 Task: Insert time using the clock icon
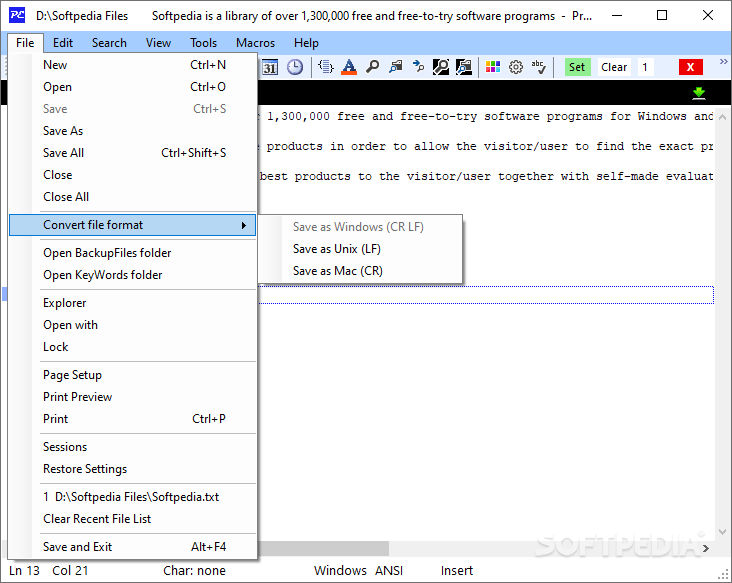295,67
